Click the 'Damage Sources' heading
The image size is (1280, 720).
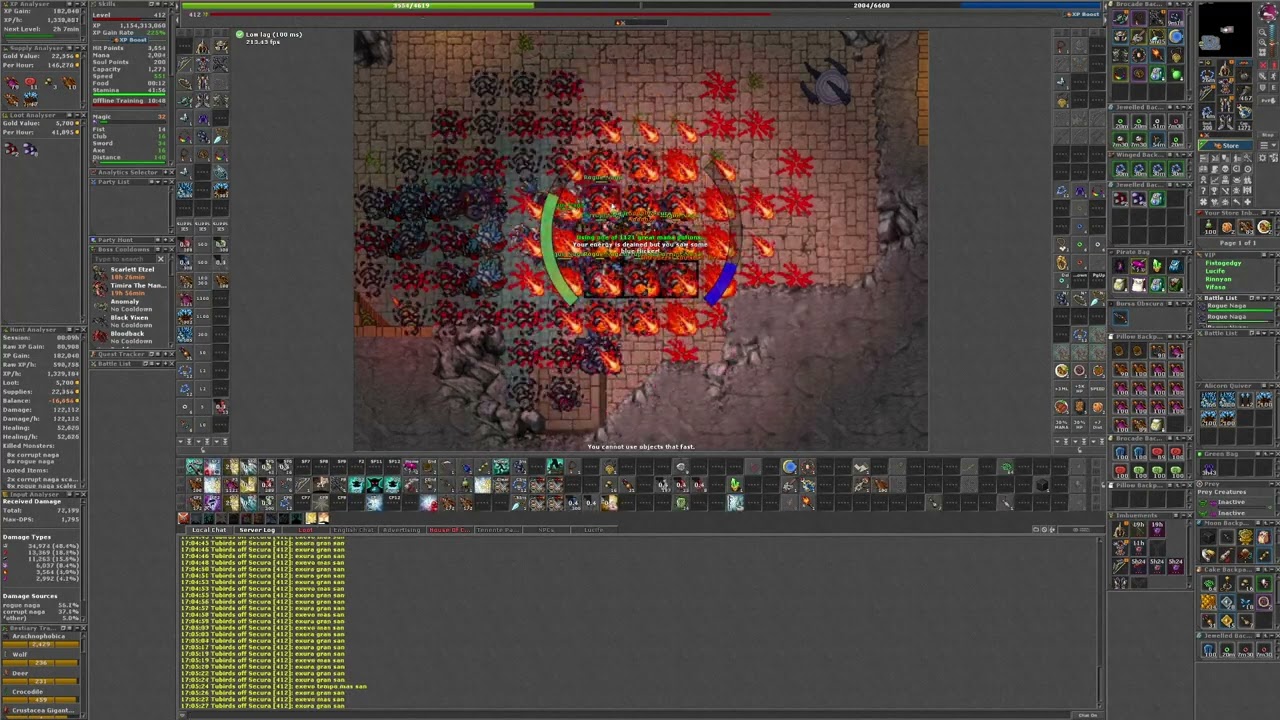(30, 596)
